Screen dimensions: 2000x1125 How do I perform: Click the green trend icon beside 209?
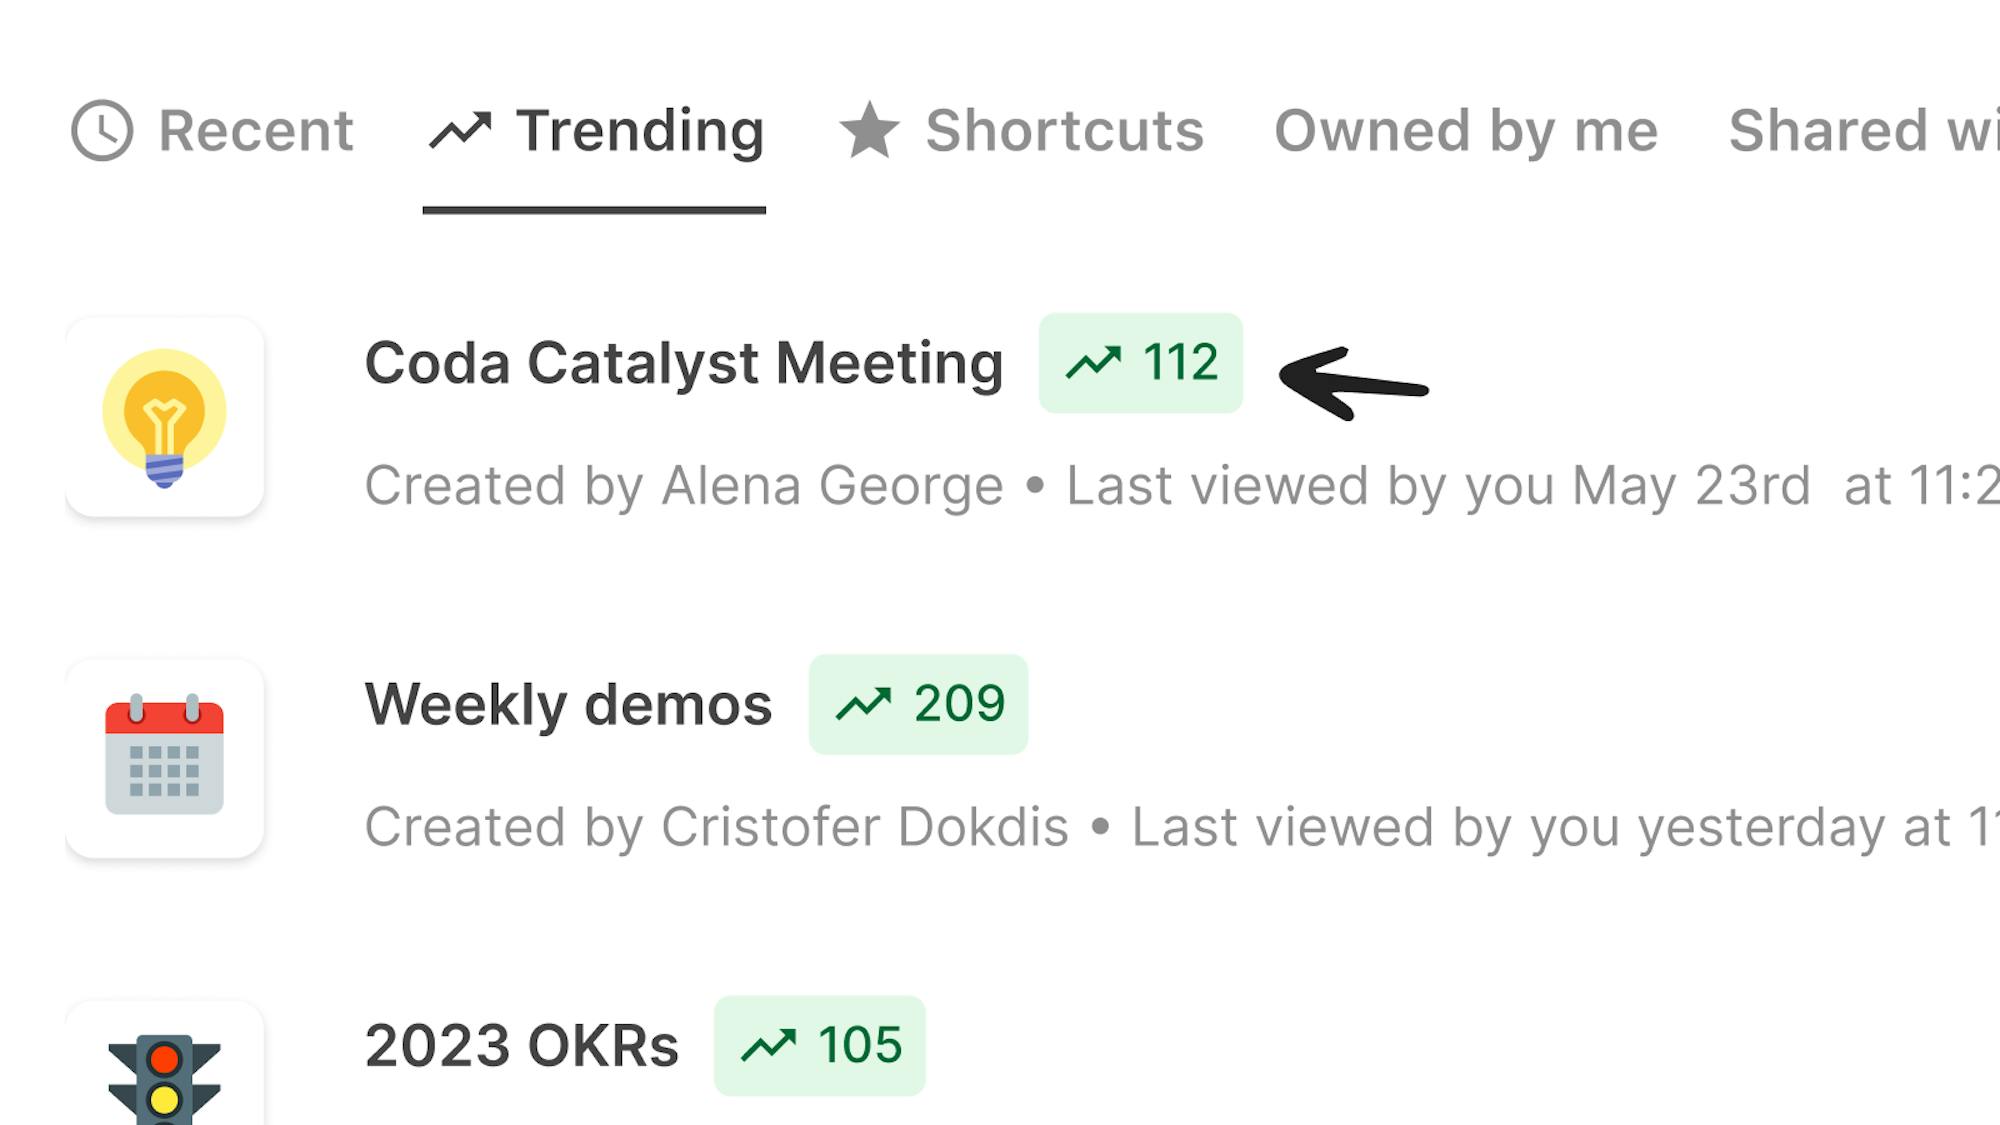[x=863, y=704]
